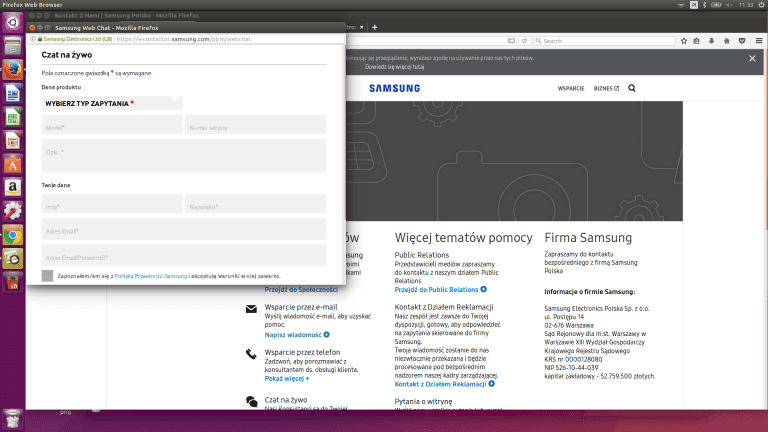Focus the Numer seryjny field
This screenshot has height=432, width=768.
point(256,124)
